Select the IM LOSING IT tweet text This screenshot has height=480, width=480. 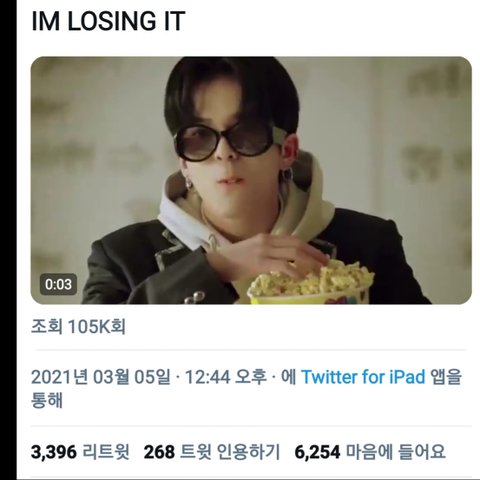point(108,22)
